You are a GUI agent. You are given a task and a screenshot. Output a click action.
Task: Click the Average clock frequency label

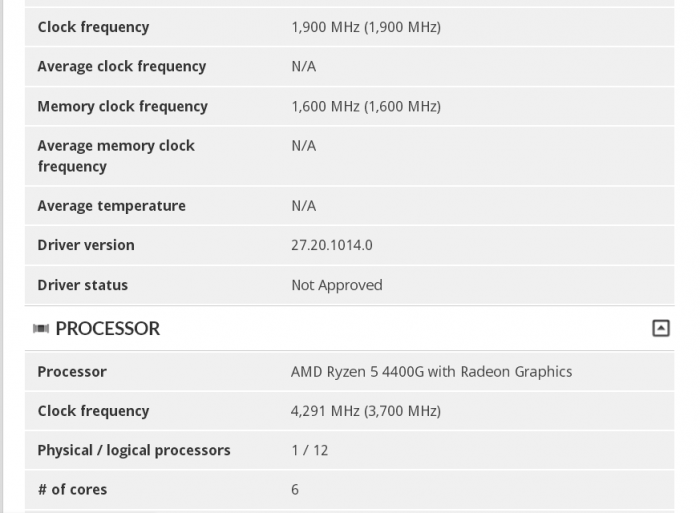(121, 66)
